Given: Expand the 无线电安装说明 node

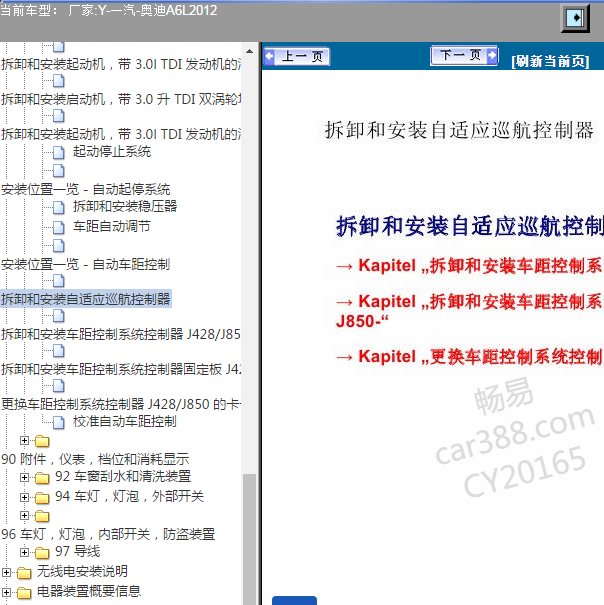Looking at the screenshot, I should coord(6,572).
